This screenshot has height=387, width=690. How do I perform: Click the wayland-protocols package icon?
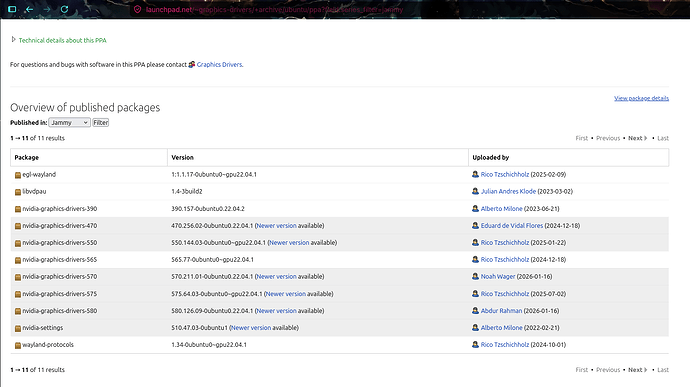tap(18, 345)
